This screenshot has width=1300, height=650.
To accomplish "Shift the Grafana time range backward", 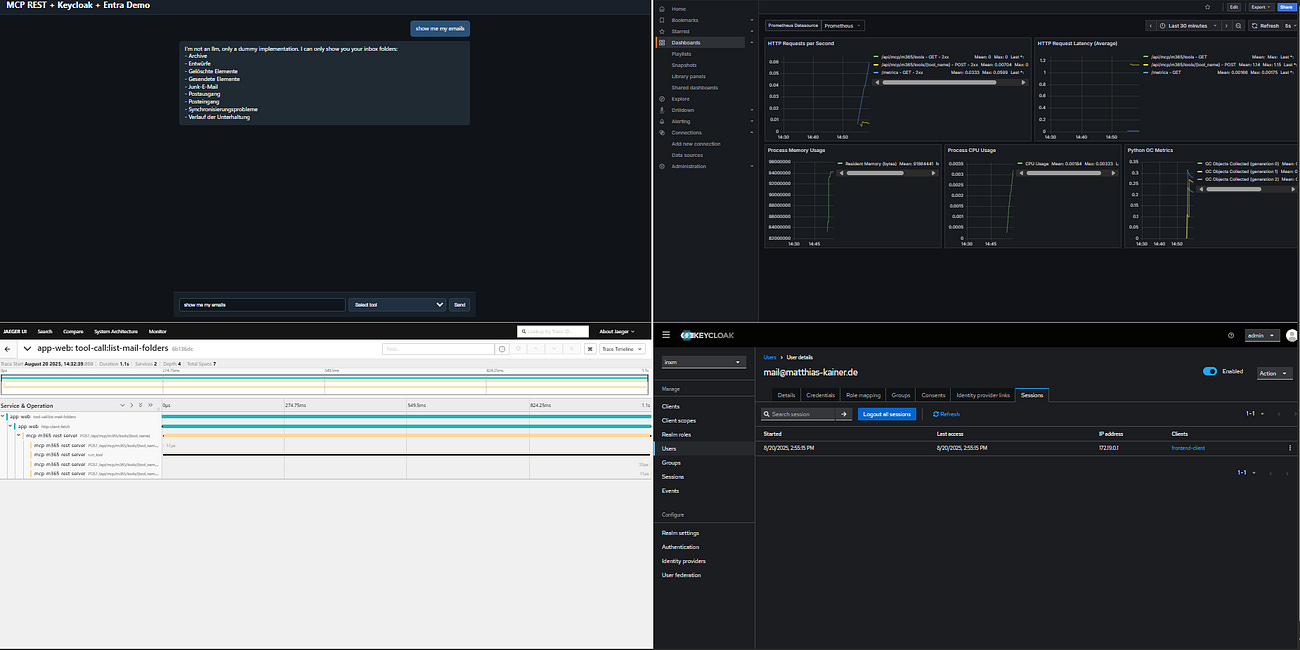I will tap(1151, 25).
